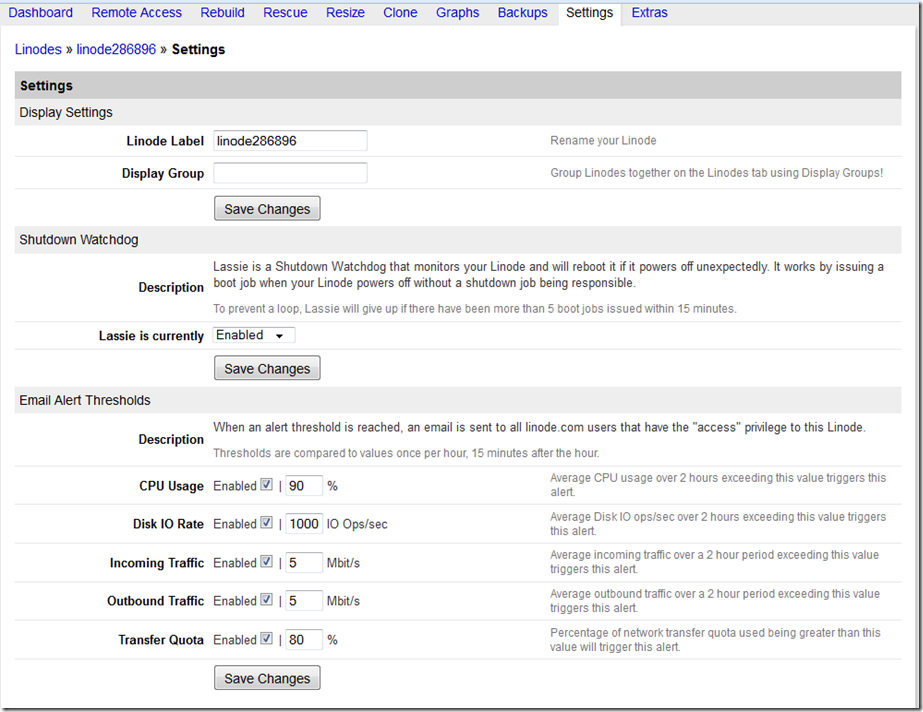923x712 pixels.
Task: Click the 'IO Ops/sec' unit label
Action: pyautogui.click(x=357, y=524)
